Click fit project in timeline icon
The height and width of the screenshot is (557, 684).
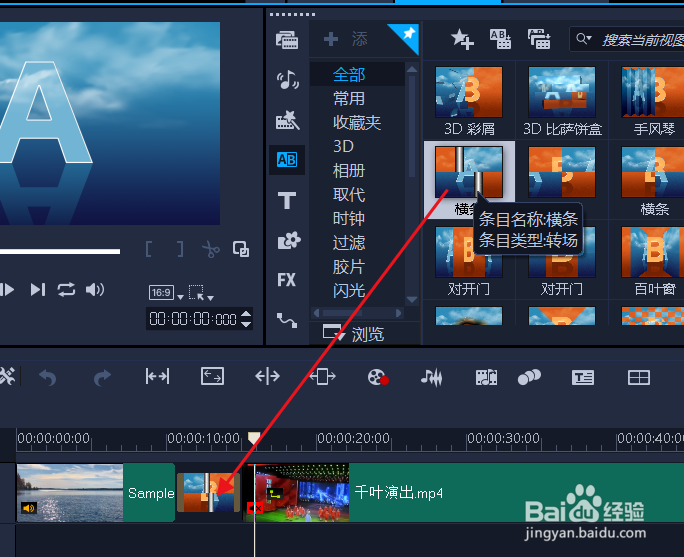[157, 376]
